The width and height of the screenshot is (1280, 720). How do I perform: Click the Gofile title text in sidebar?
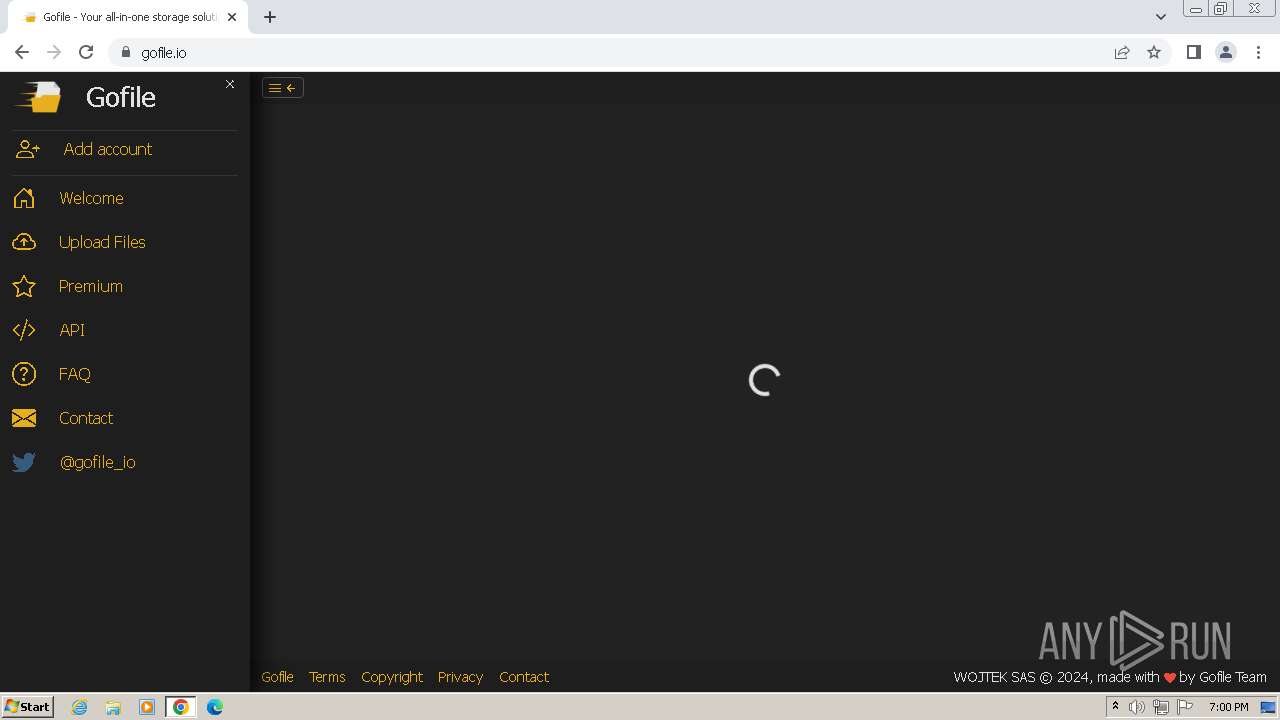[x=121, y=97]
